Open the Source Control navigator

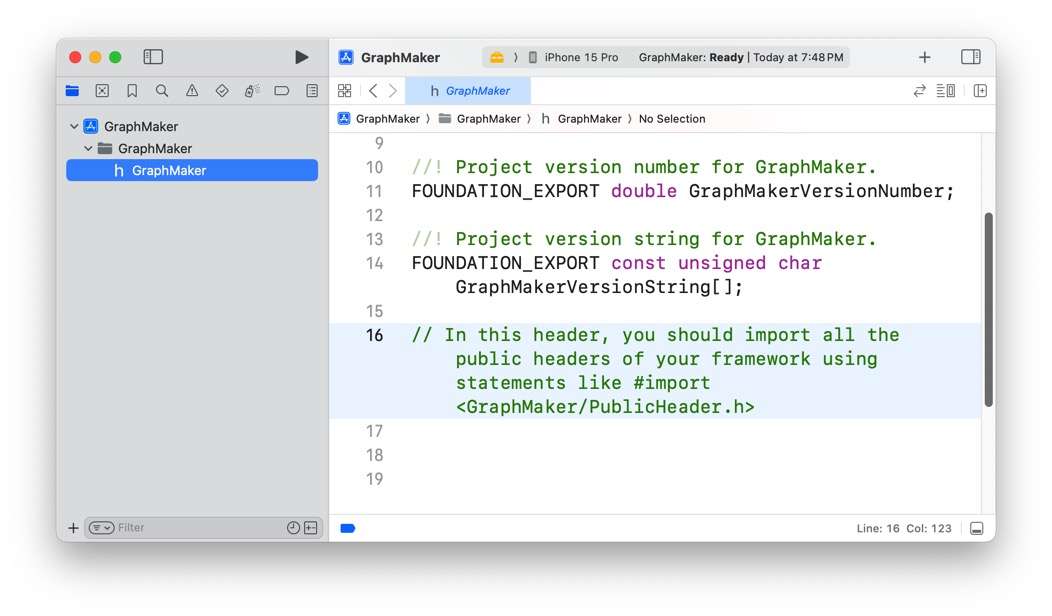point(102,91)
